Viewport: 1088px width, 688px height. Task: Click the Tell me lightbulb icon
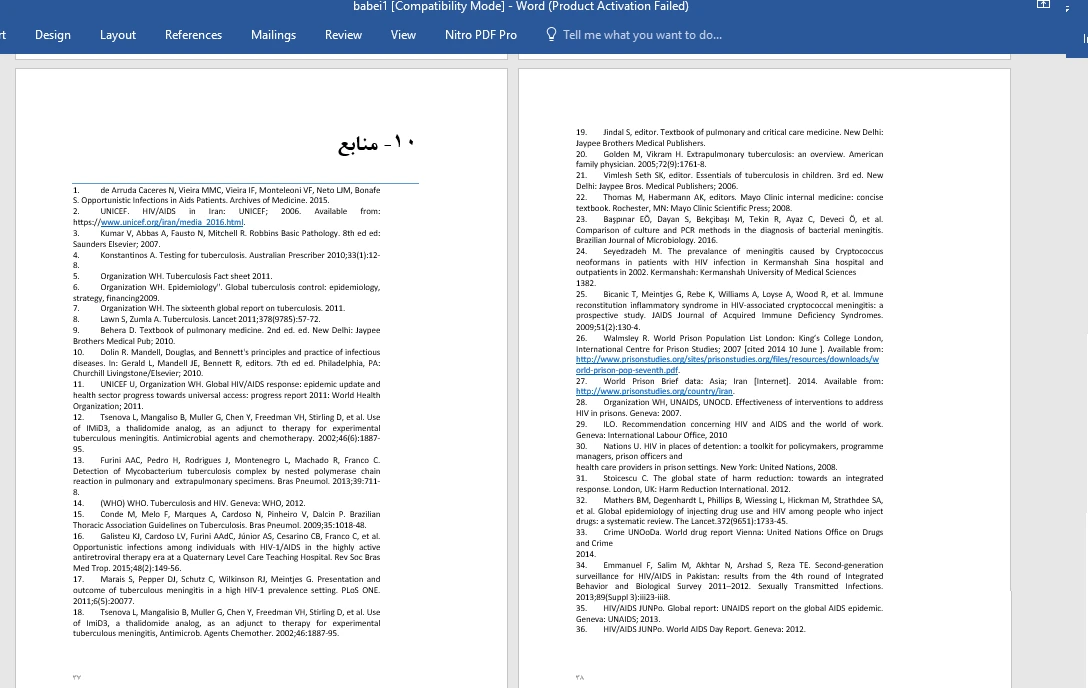[x=551, y=34]
